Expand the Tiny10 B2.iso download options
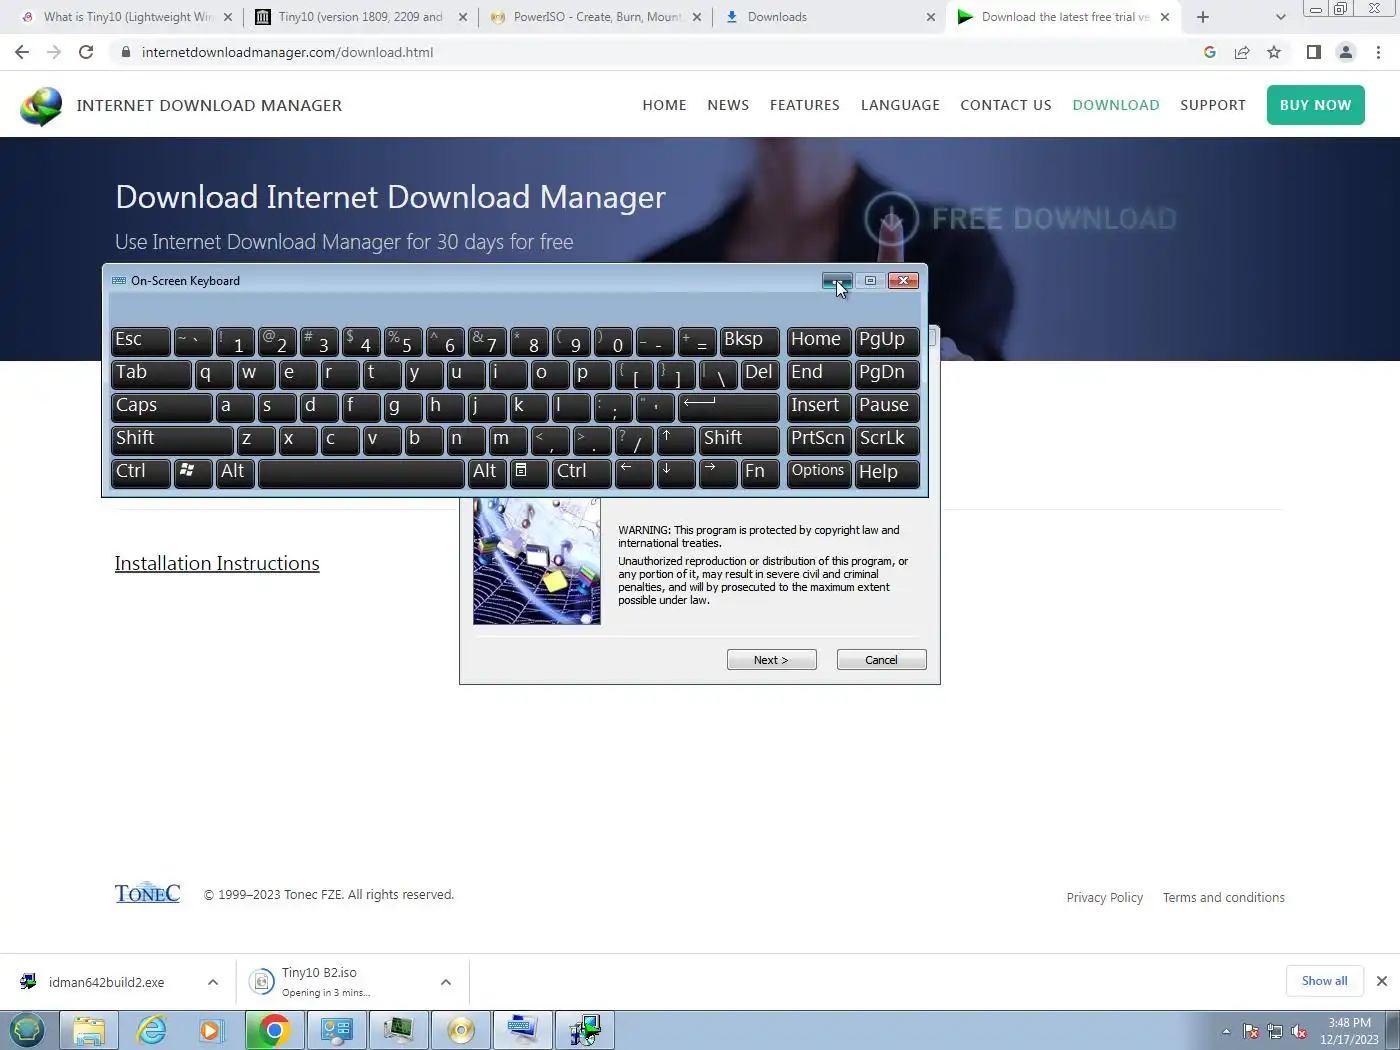Image resolution: width=1400 pixels, height=1050 pixels. point(446,982)
